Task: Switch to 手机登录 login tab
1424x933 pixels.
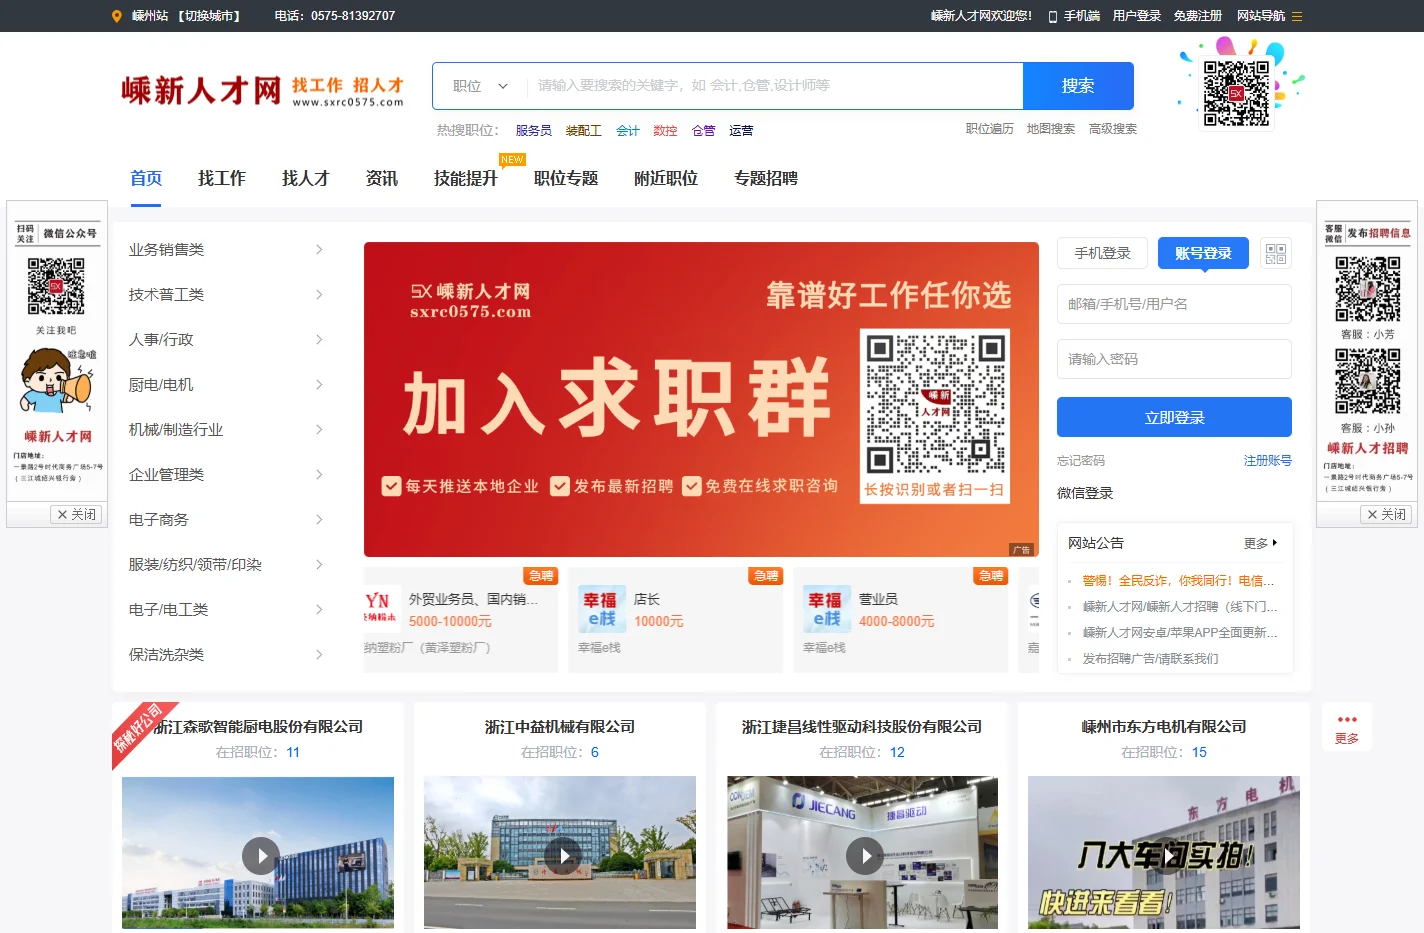Action: point(1102,253)
